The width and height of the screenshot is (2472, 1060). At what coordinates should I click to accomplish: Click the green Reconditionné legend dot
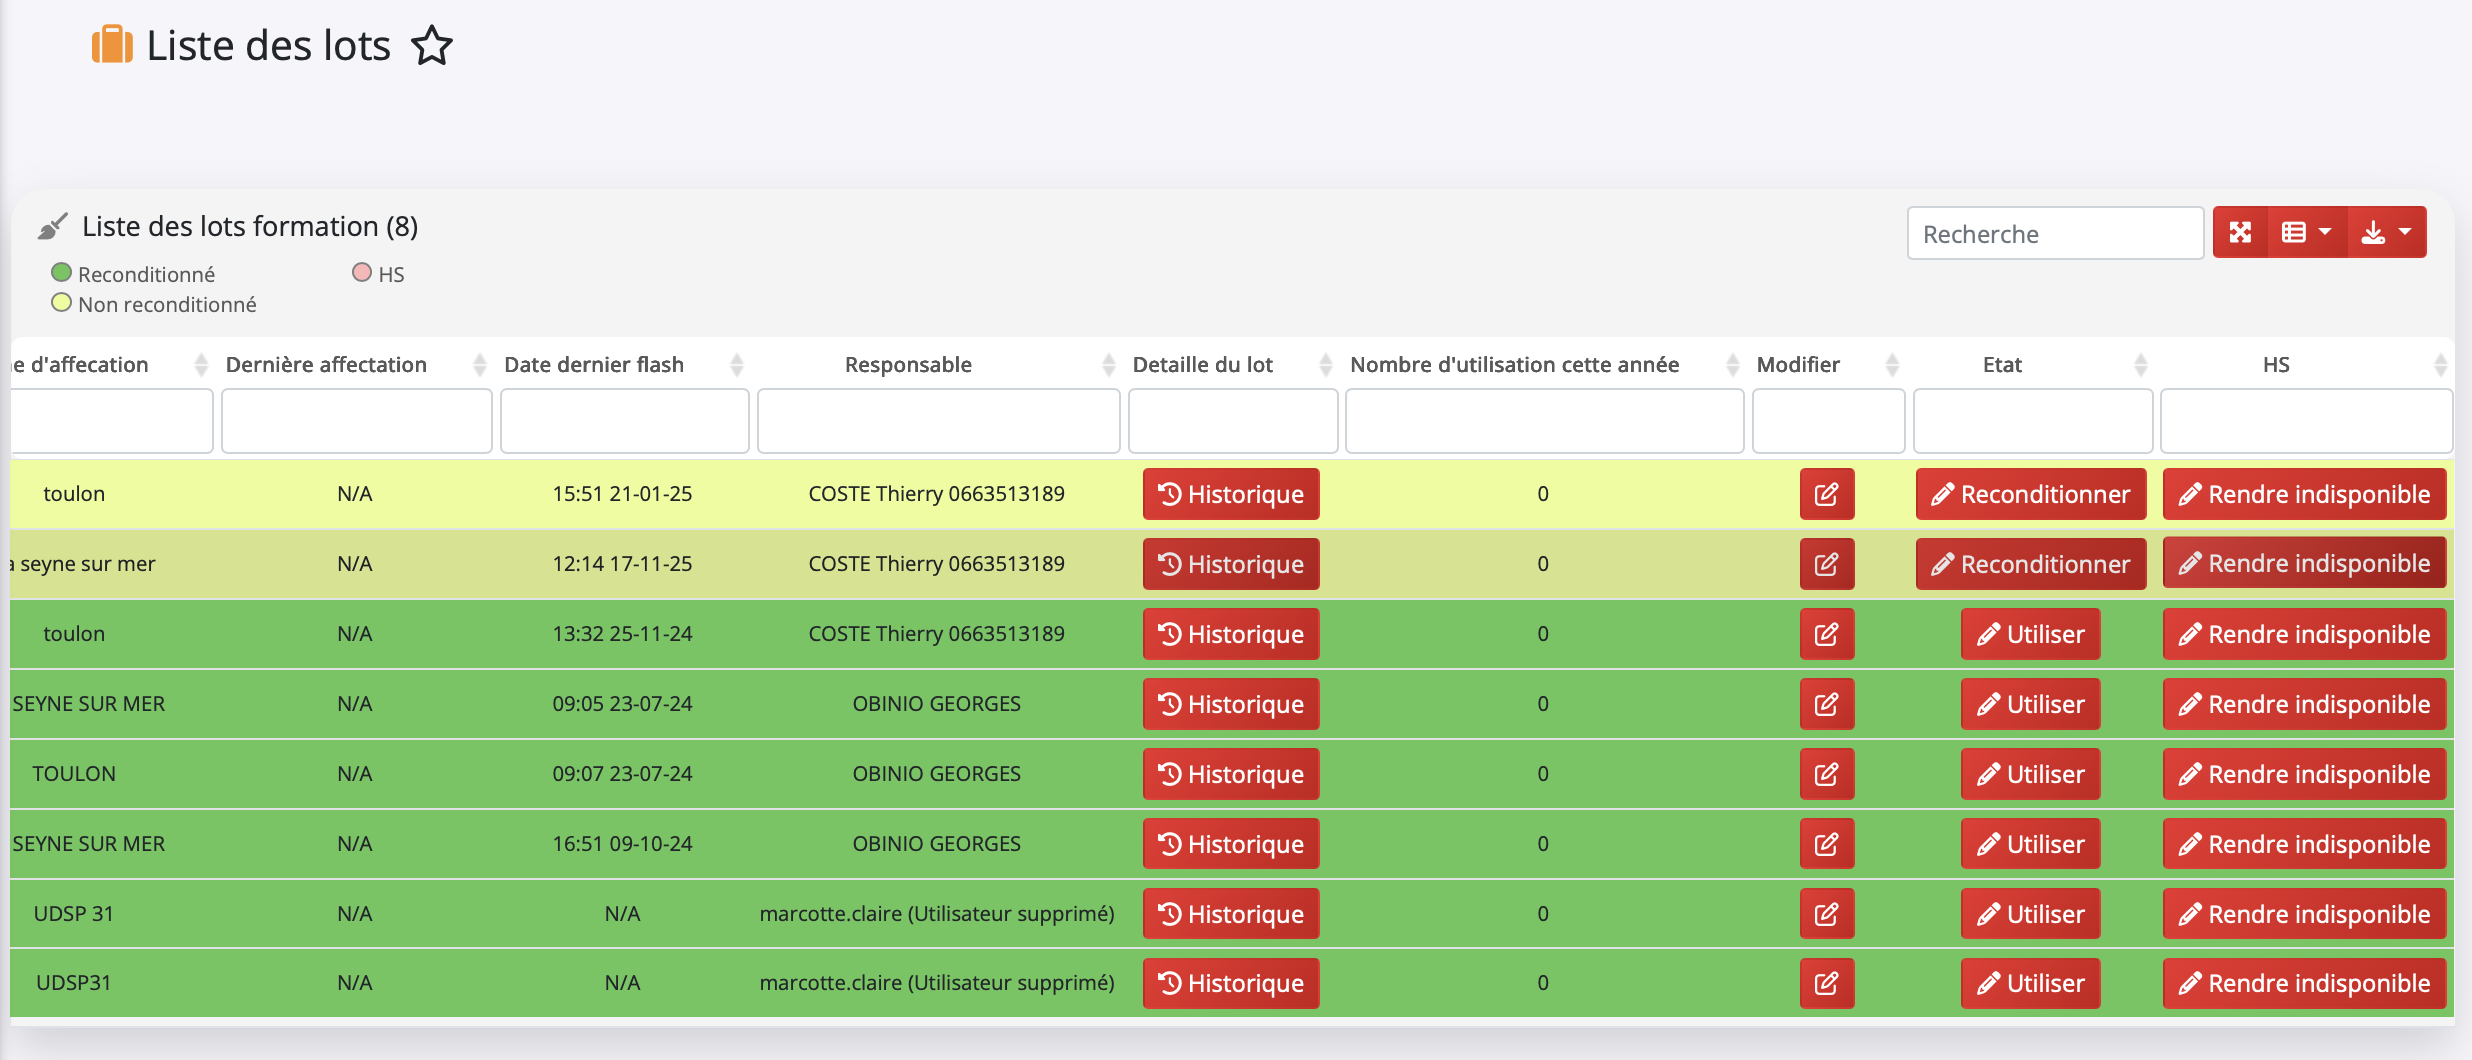coord(62,273)
